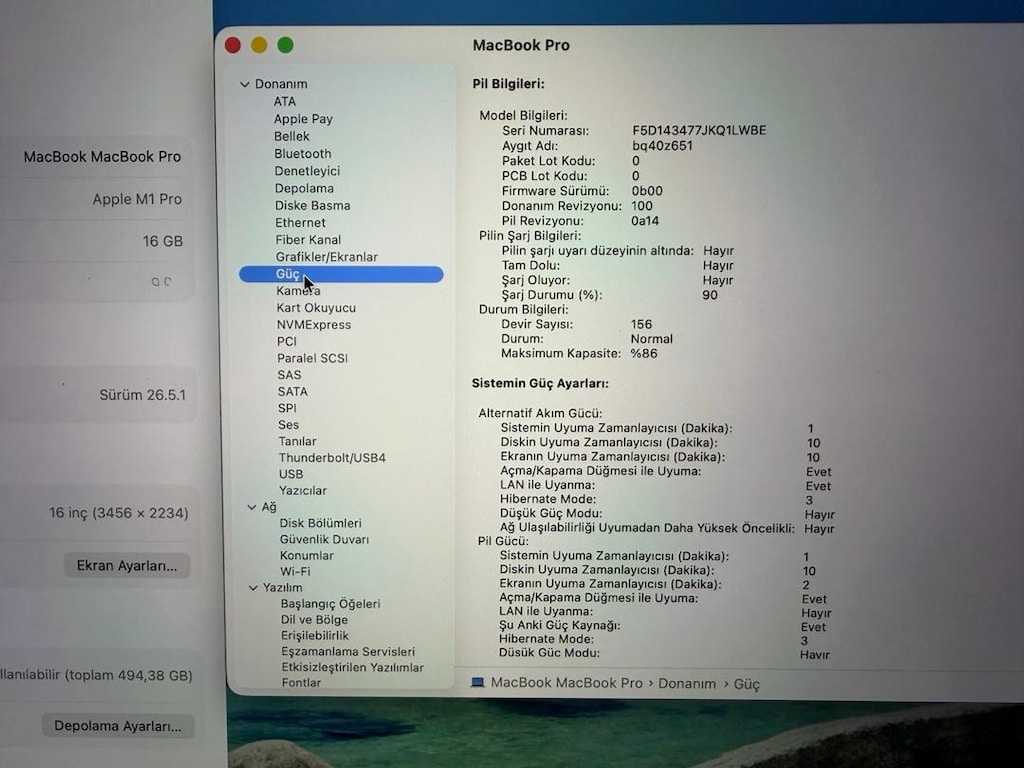Click MacBook MacBook Pro in path bar
This screenshot has height=768, width=1024.
click(566, 683)
